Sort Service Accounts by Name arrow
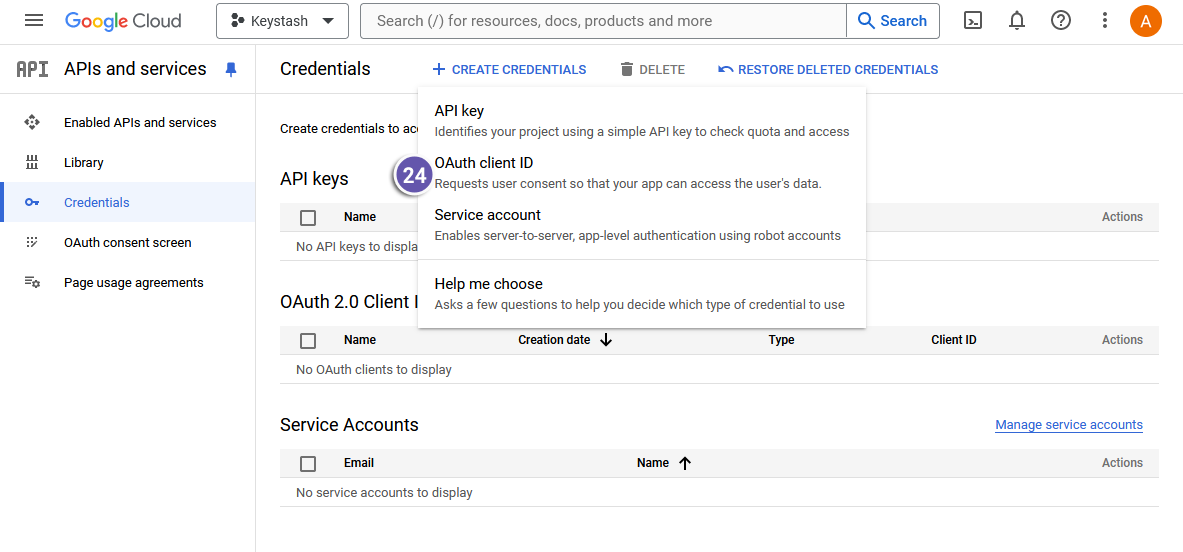Screen dimensions: 1183x552 pos(685,463)
